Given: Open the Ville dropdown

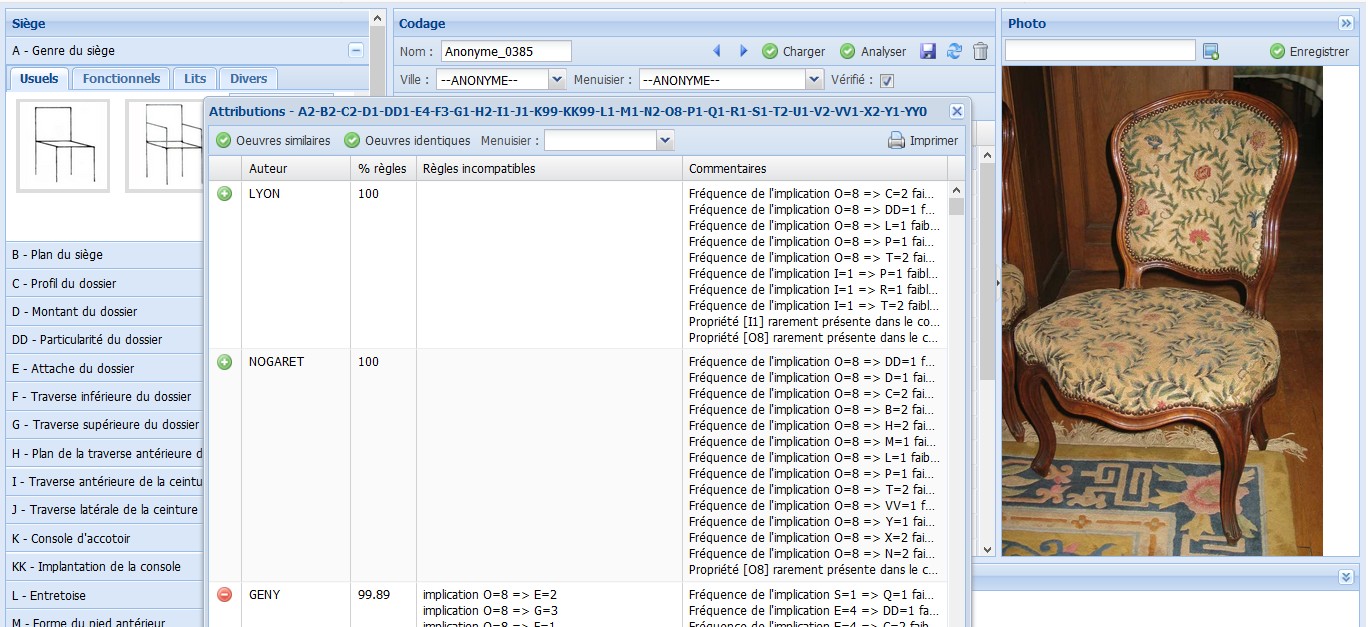Looking at the screenshot, I should coord(557,79).
